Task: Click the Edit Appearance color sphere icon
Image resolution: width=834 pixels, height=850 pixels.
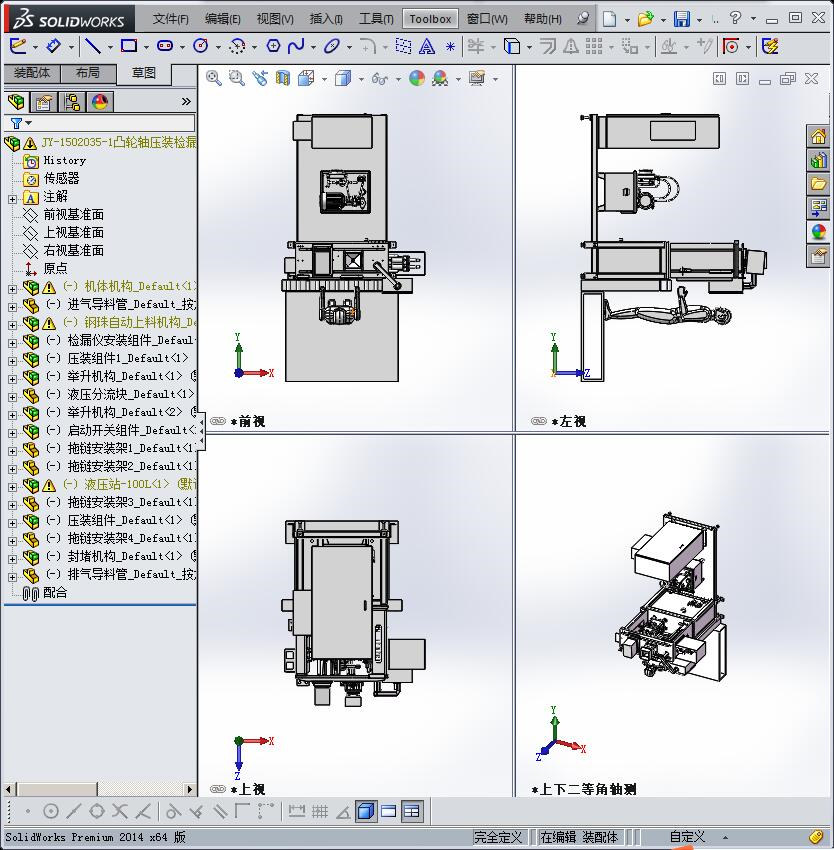Action: tap(416, 79)
